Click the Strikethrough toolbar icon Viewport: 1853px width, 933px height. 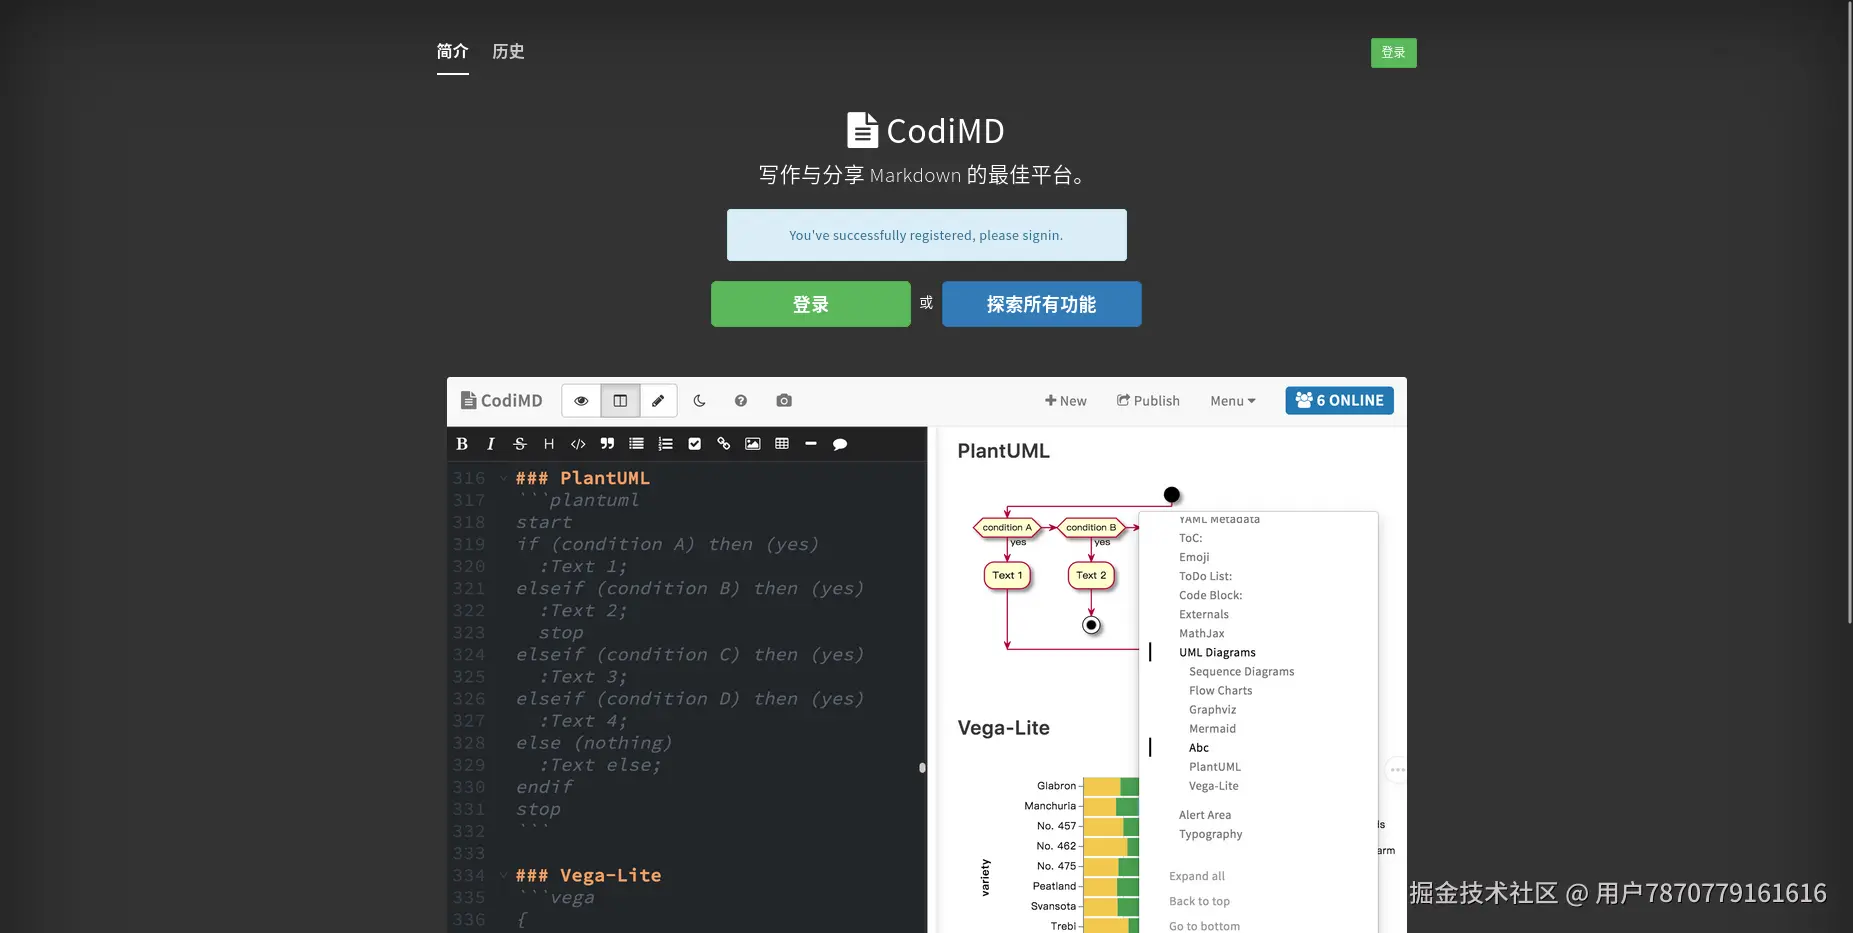pos(520,444)
